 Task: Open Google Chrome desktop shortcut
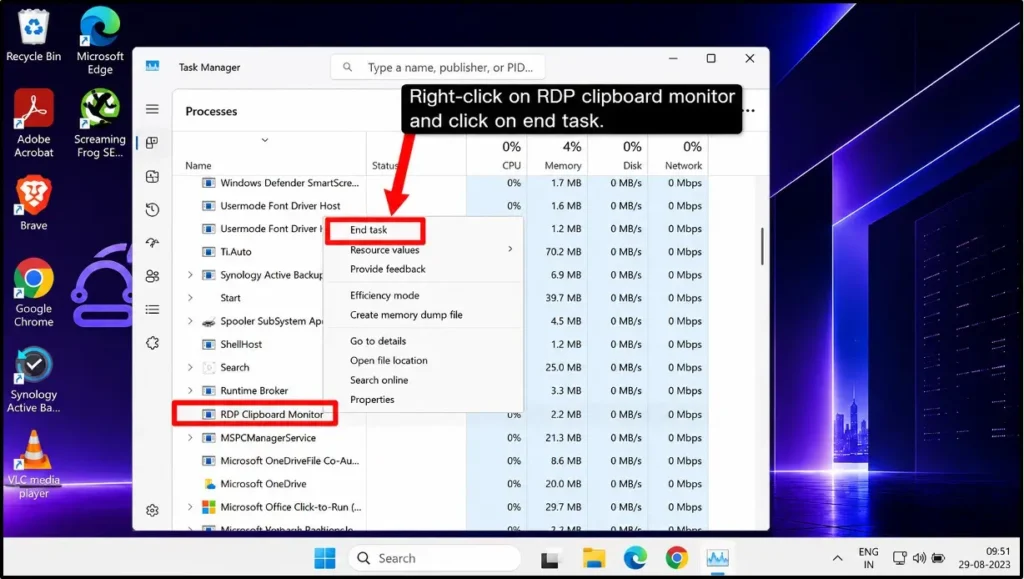tap(34, 292)
